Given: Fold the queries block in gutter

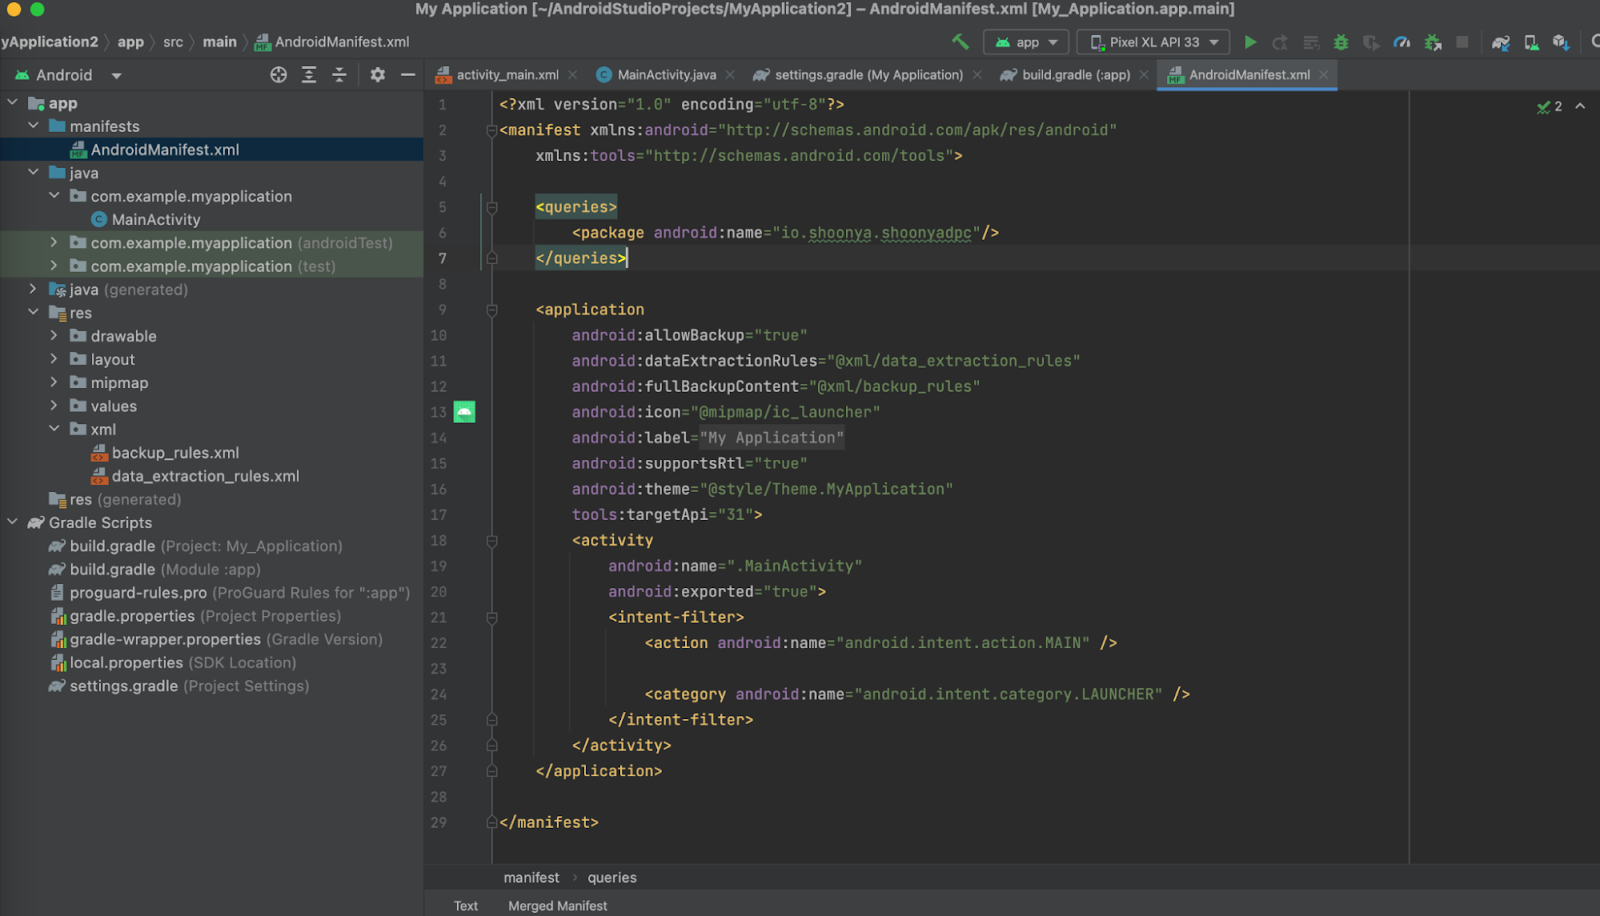Looking at the screenshot, I should click(x=492, y=208).
